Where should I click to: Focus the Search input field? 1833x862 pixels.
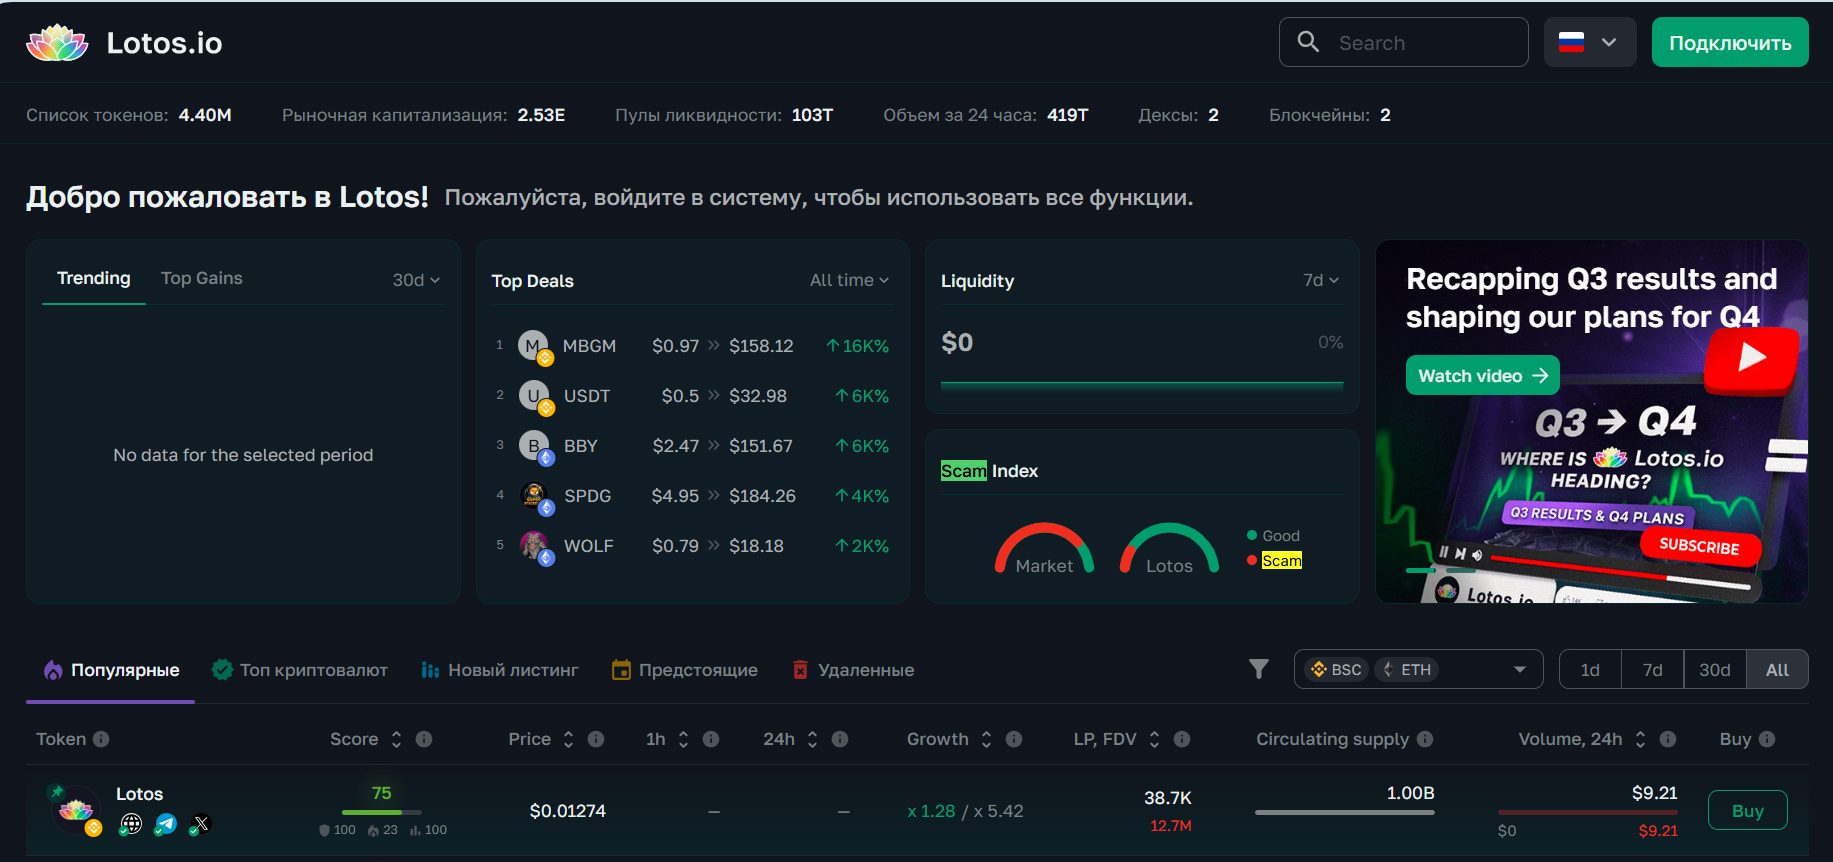coord(1404,43)
